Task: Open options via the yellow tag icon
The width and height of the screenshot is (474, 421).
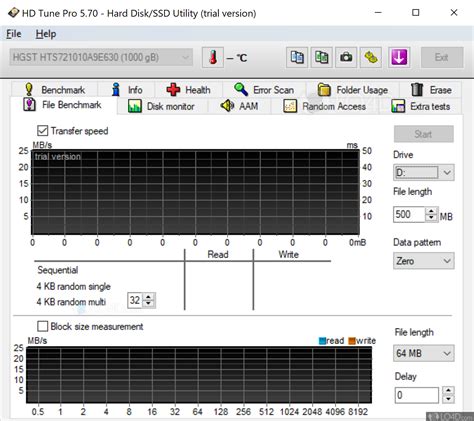Action: 371,57
